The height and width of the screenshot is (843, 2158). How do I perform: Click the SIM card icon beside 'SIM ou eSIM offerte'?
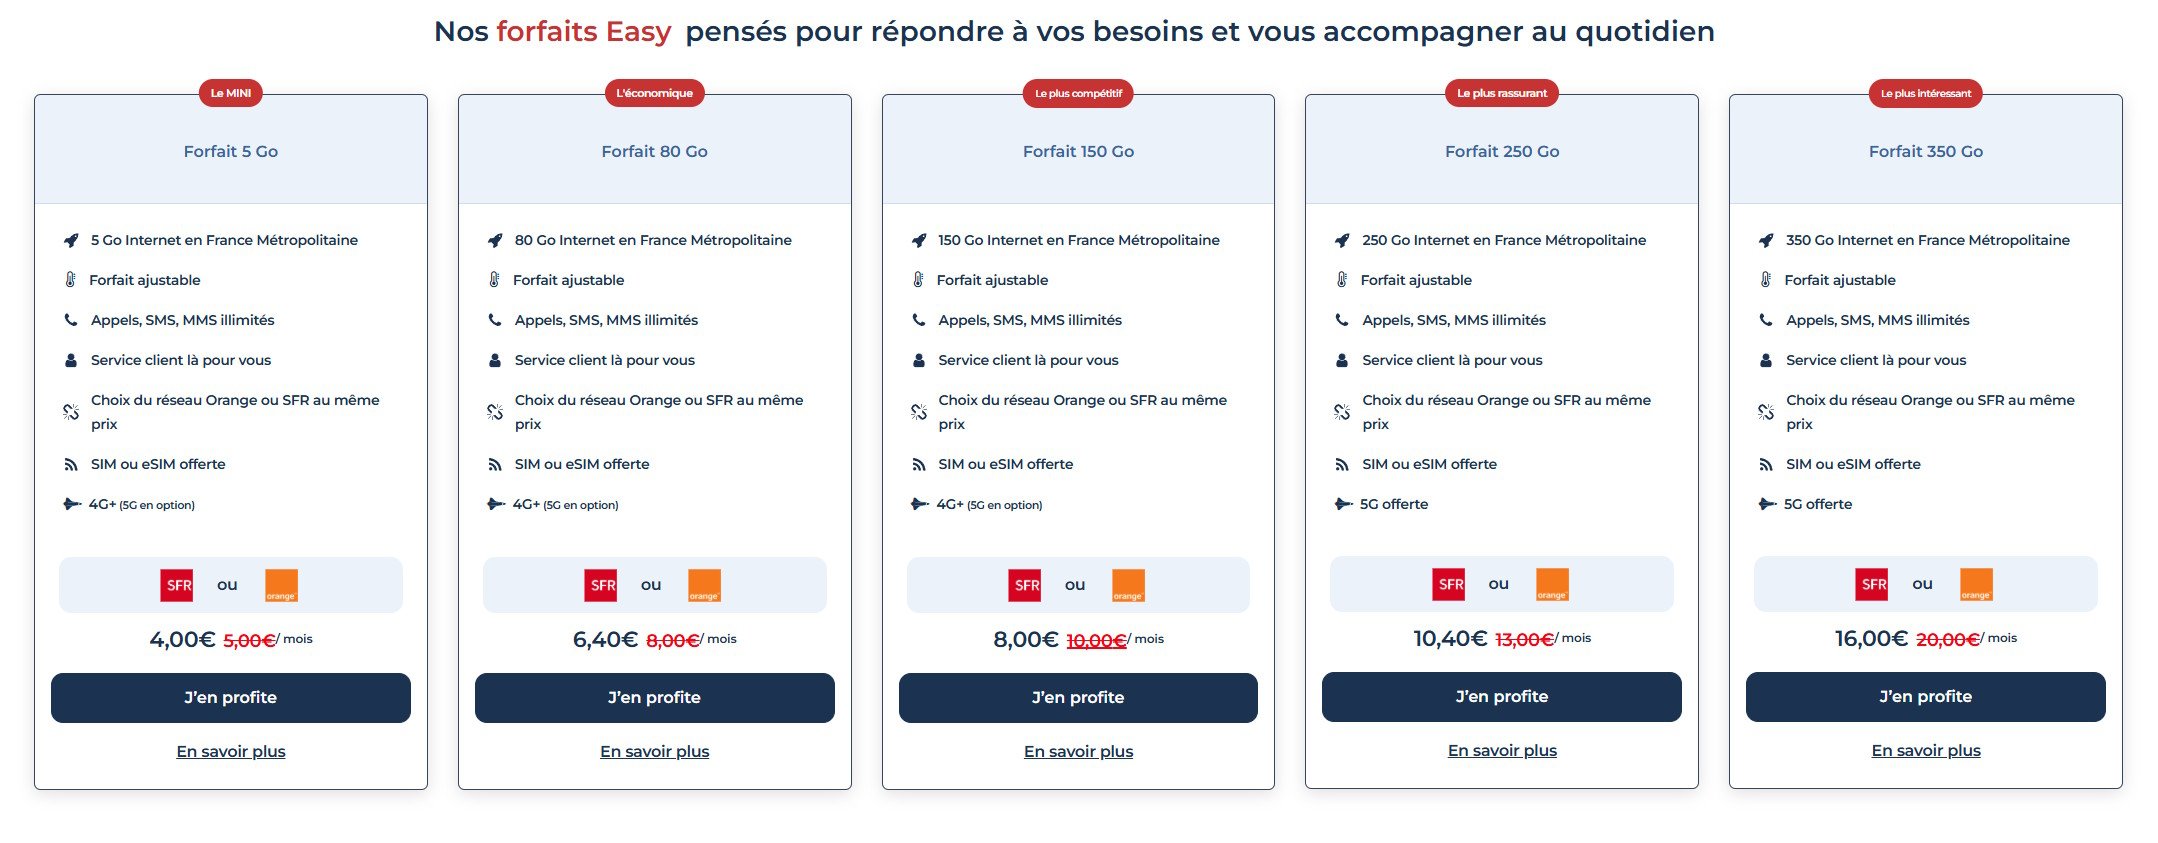pyautogui.click(x=70, y=463)
